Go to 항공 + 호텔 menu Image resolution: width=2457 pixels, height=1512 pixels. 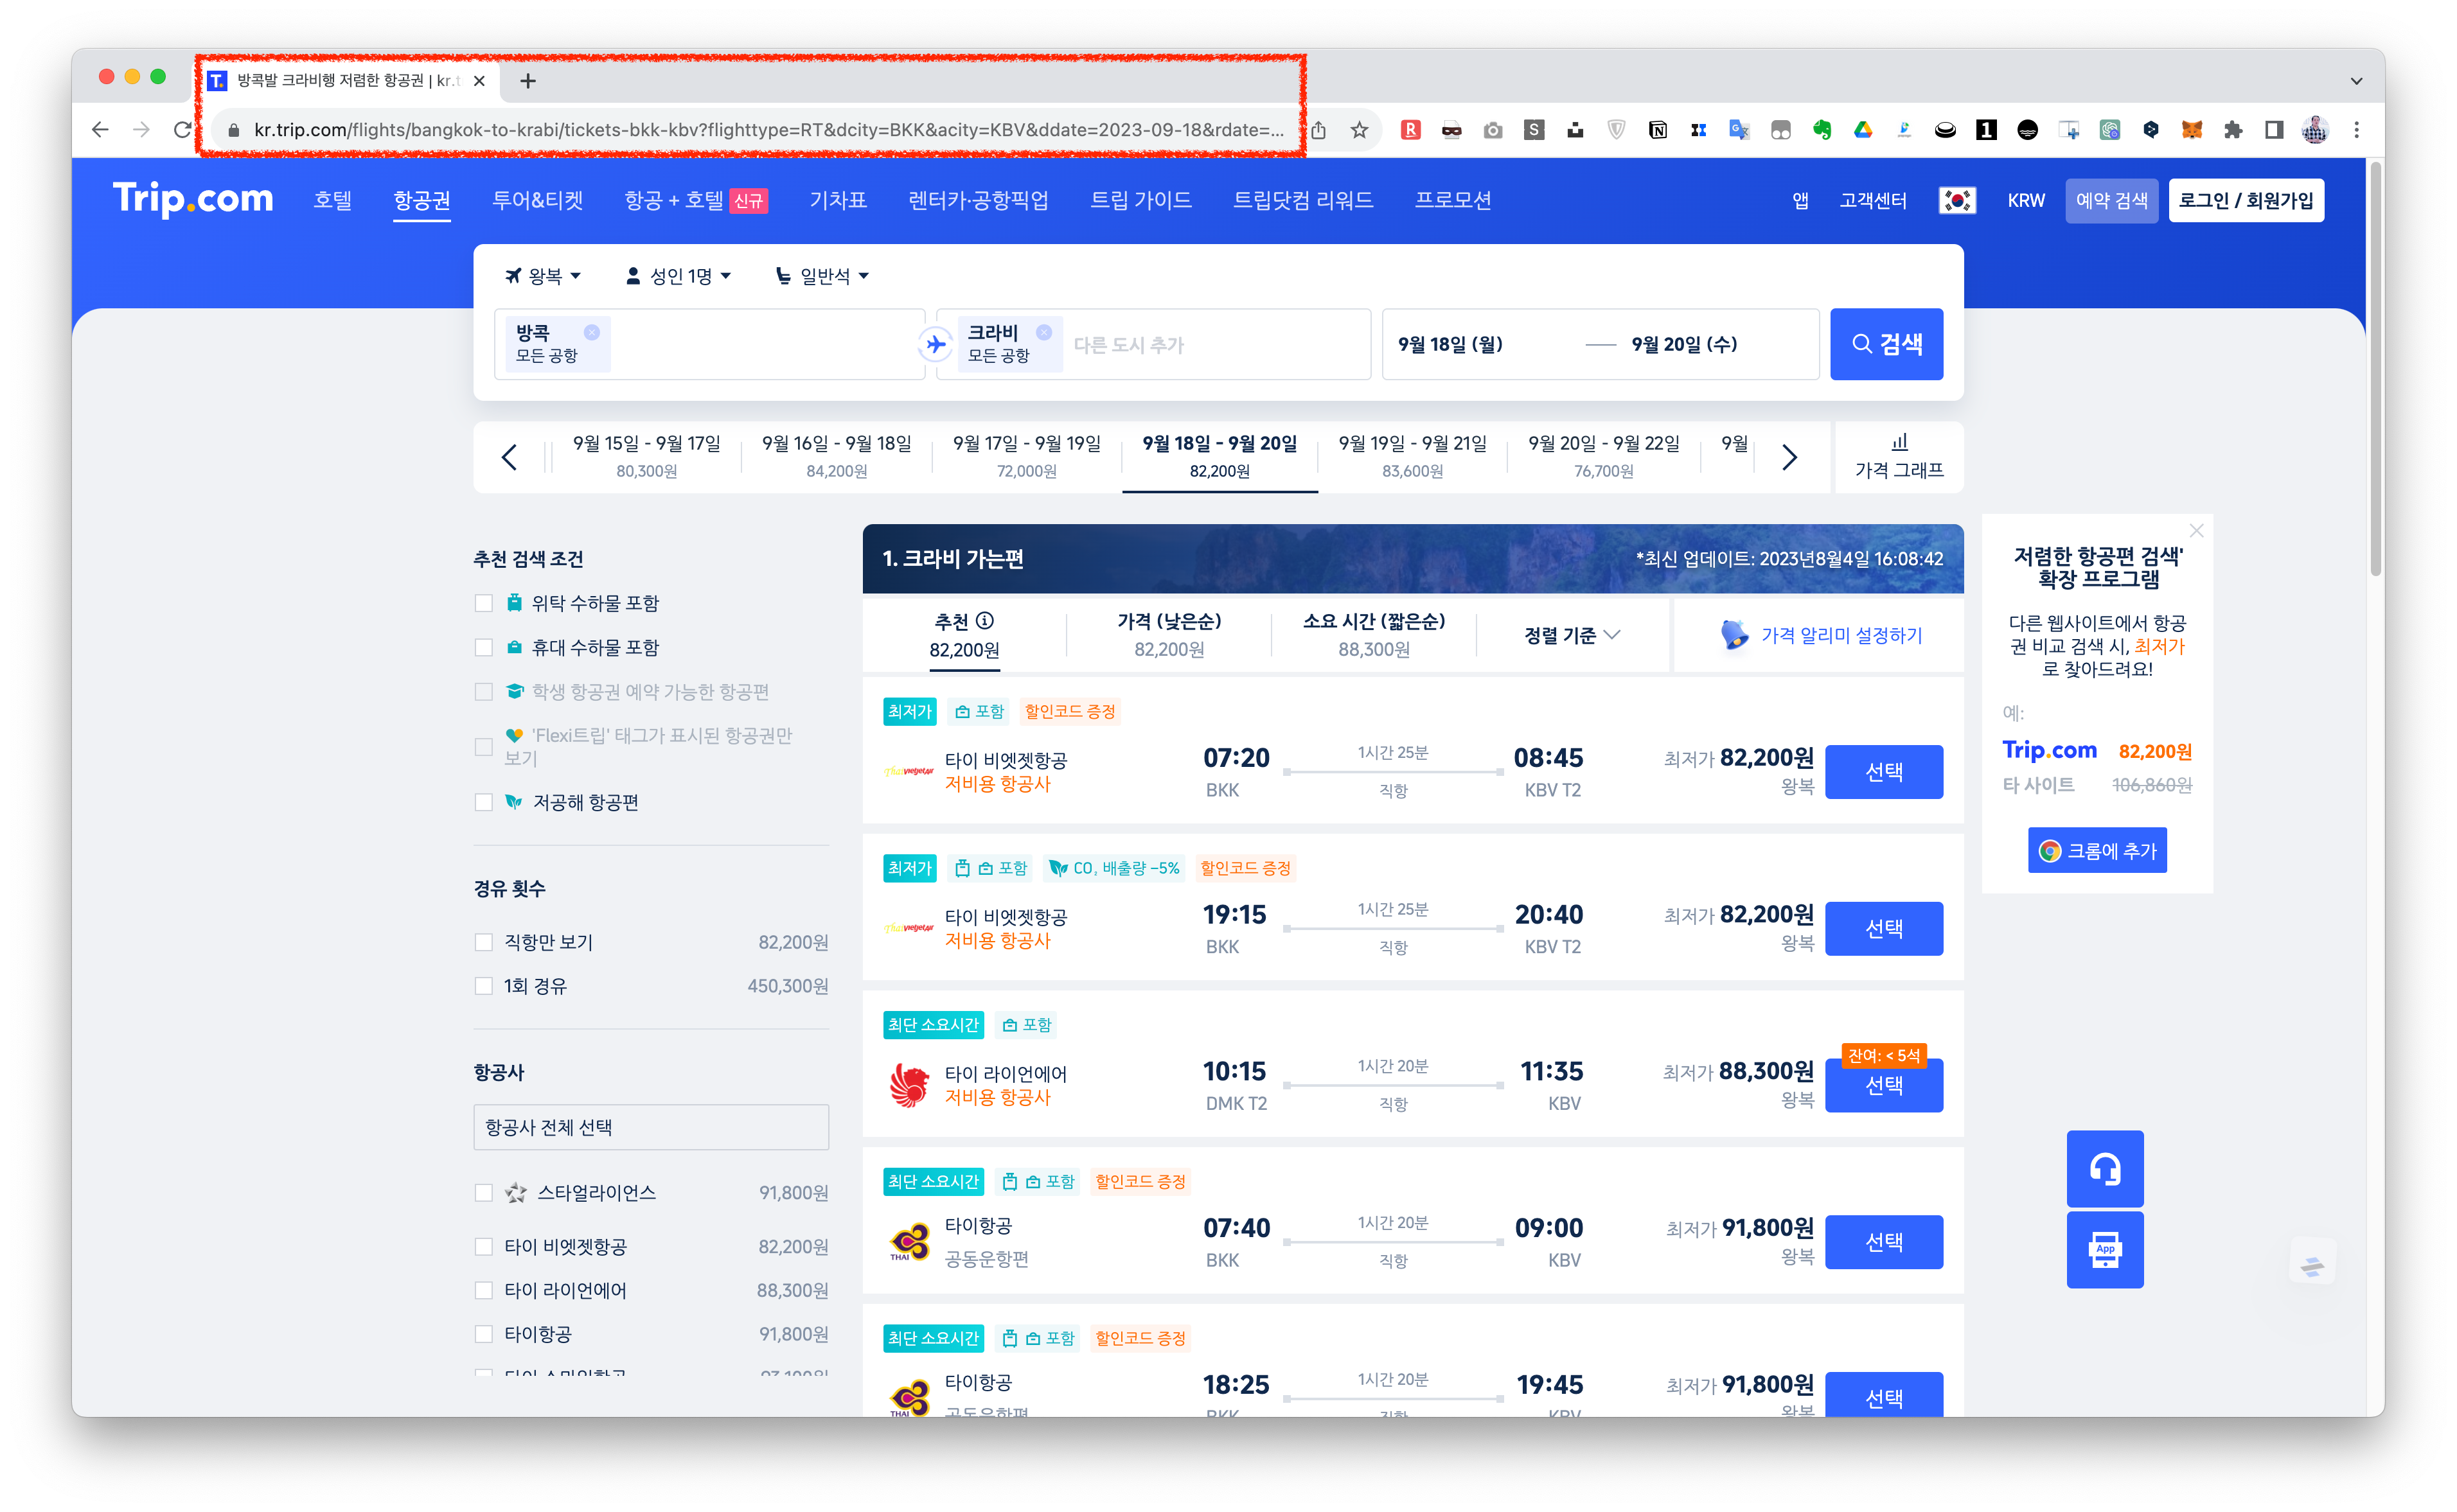click(695, 200)
